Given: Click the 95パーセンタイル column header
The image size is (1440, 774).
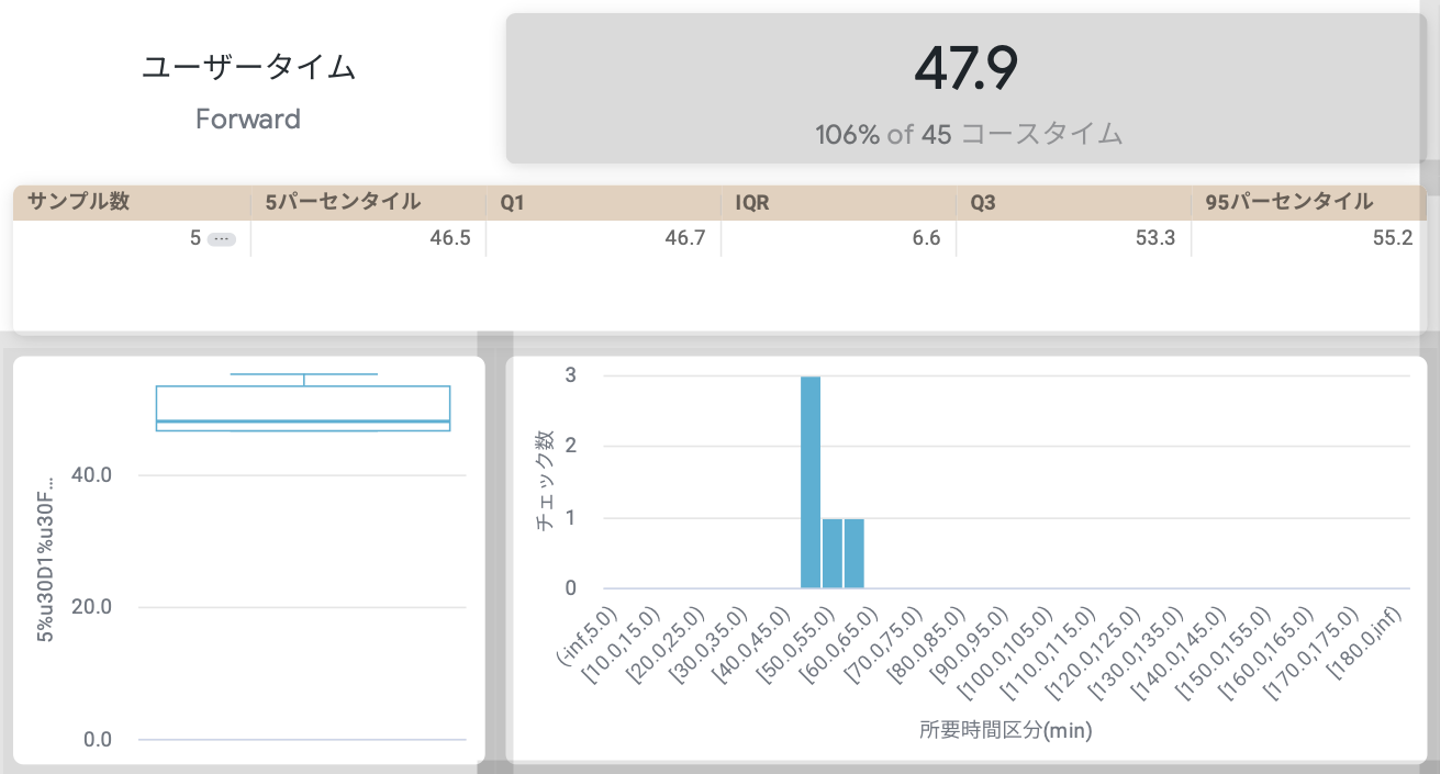Looking at the screenshot, I should click(1289, 202).
